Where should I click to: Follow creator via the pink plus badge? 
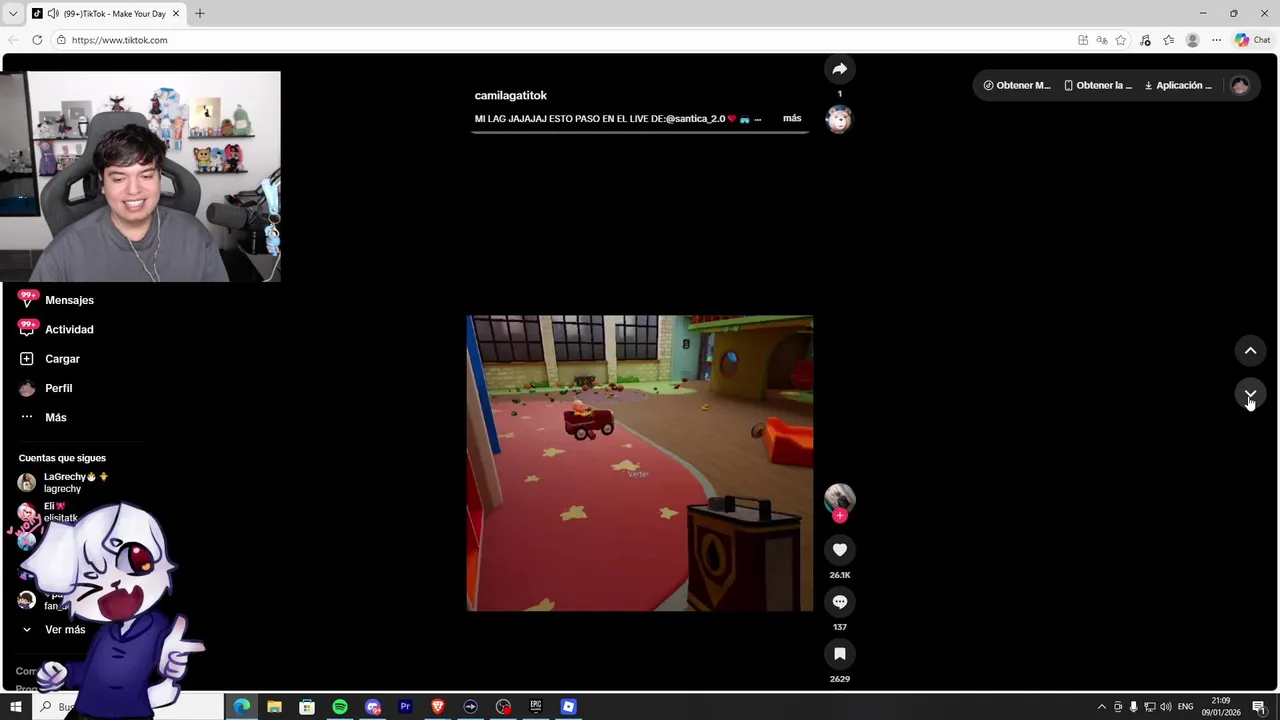point(840,516)
